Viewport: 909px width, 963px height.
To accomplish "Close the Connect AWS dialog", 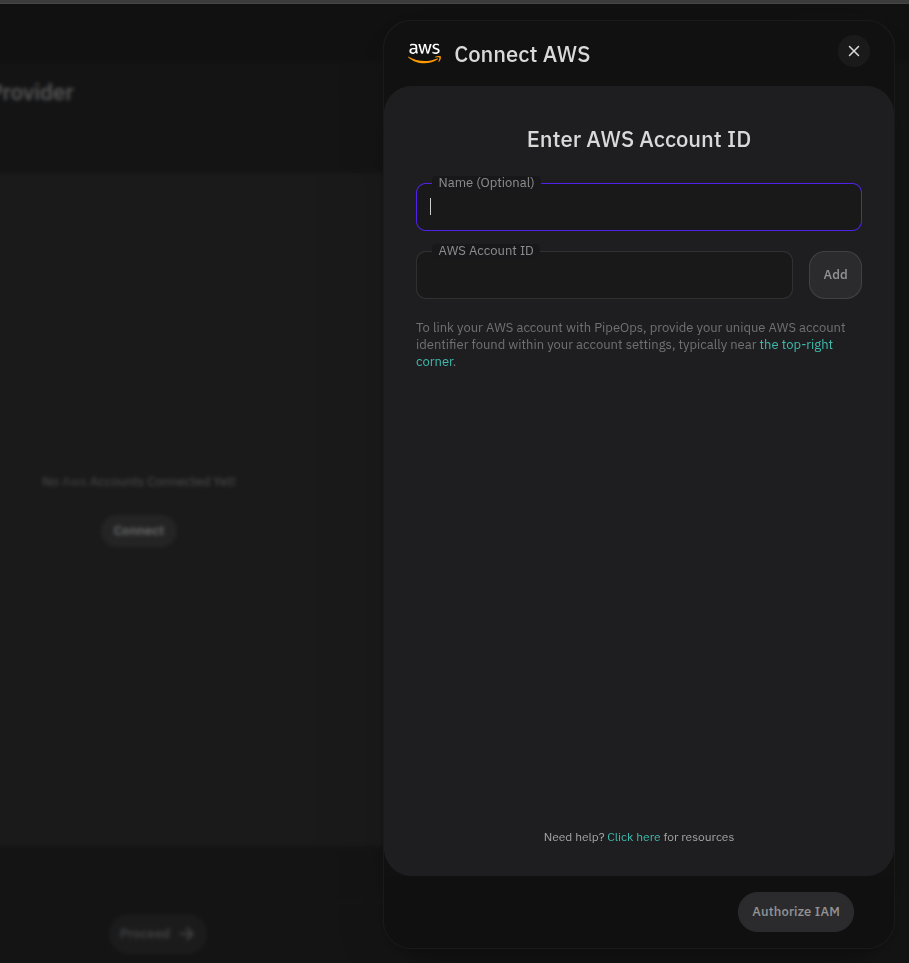I will 853,52.
